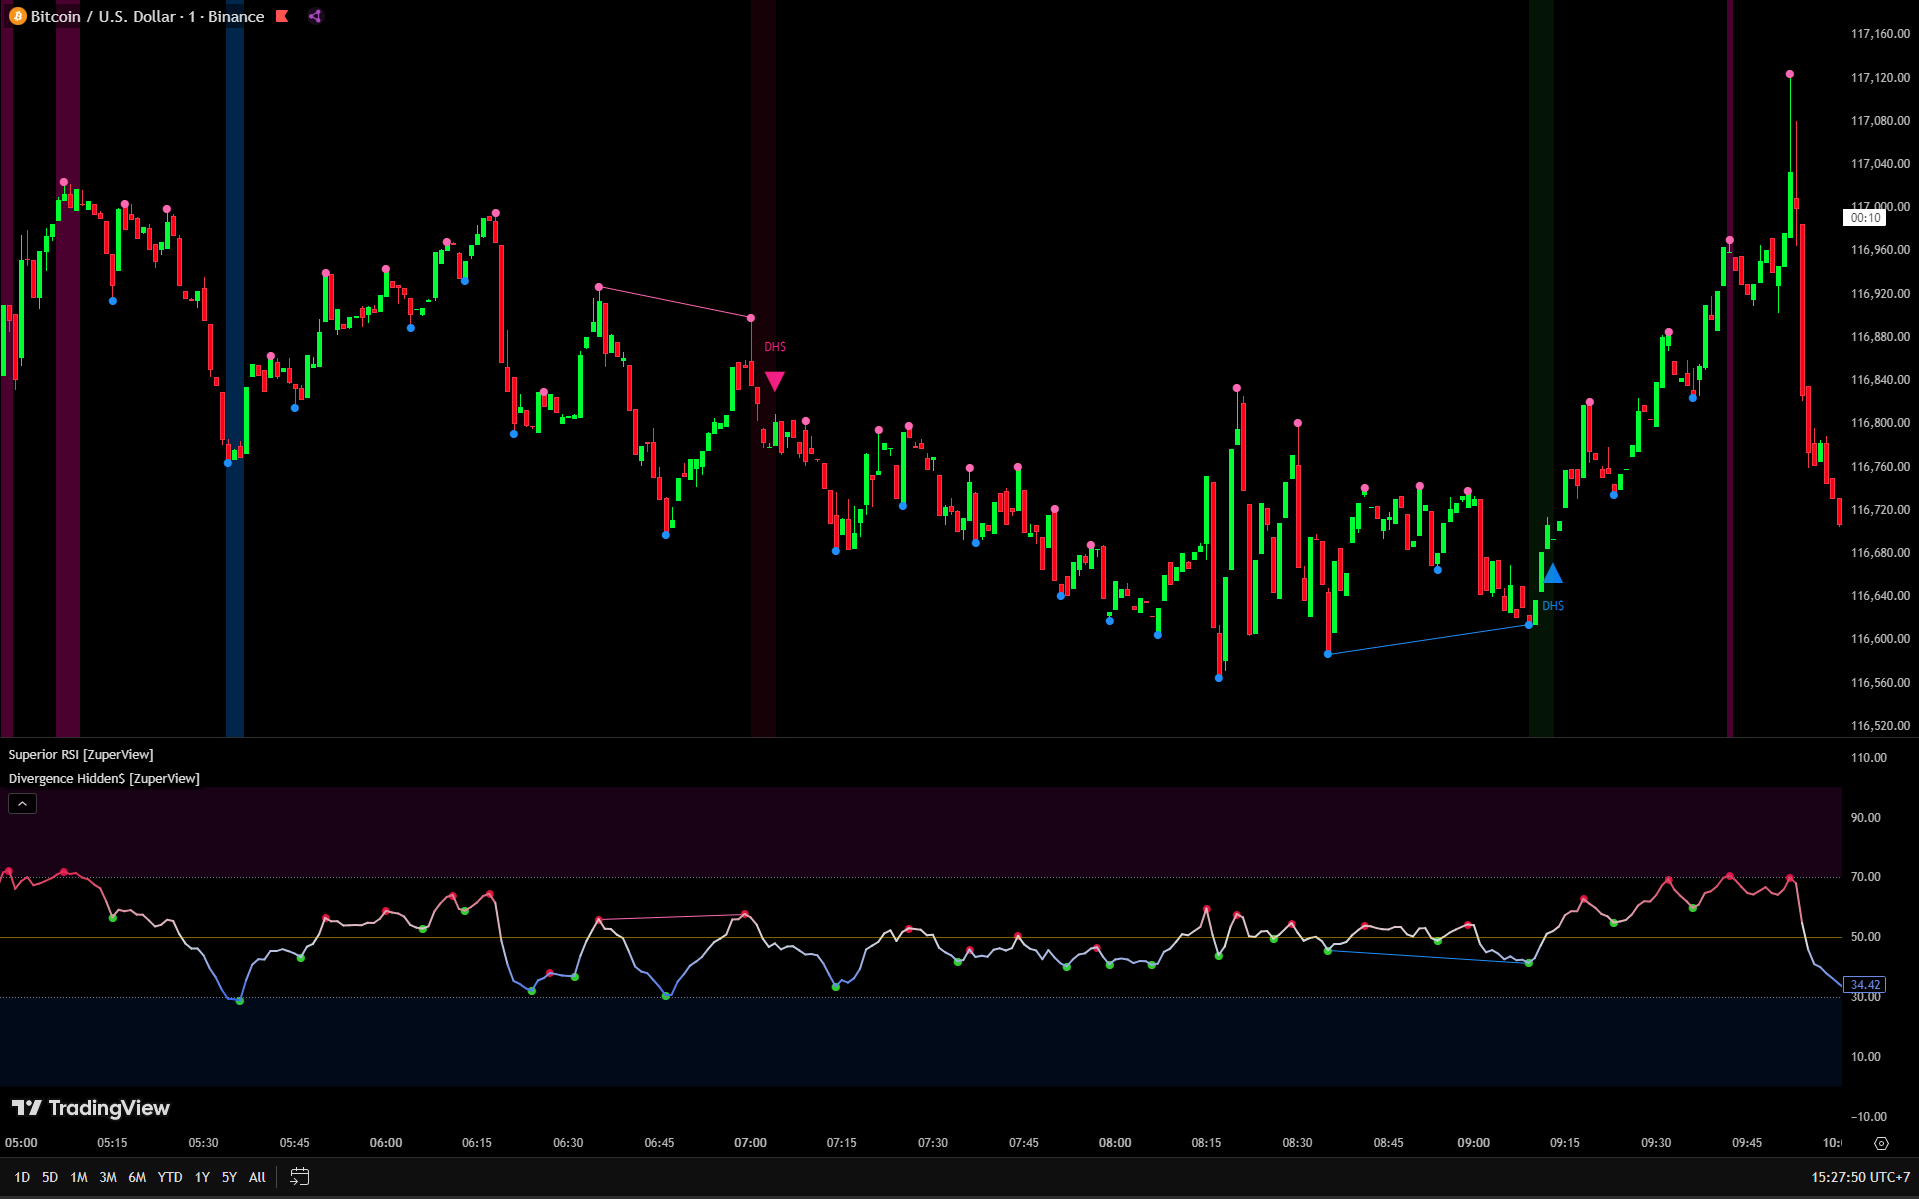Select the 1D time range
Viewport: 1919px width, 1199px height.
[x=22, y=1177]
